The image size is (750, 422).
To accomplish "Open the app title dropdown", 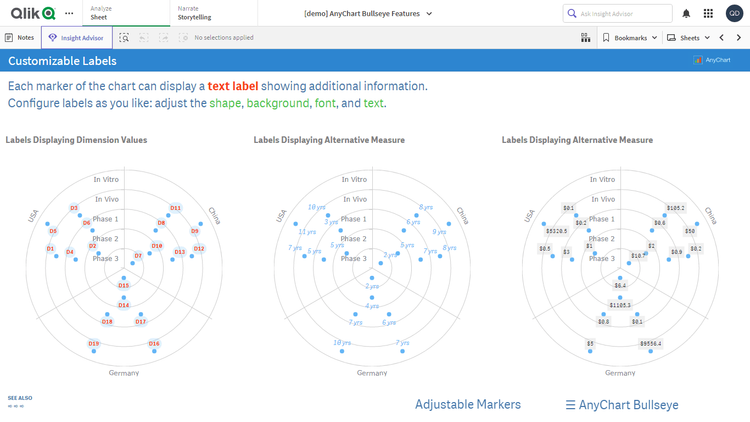I will (368, 14).
